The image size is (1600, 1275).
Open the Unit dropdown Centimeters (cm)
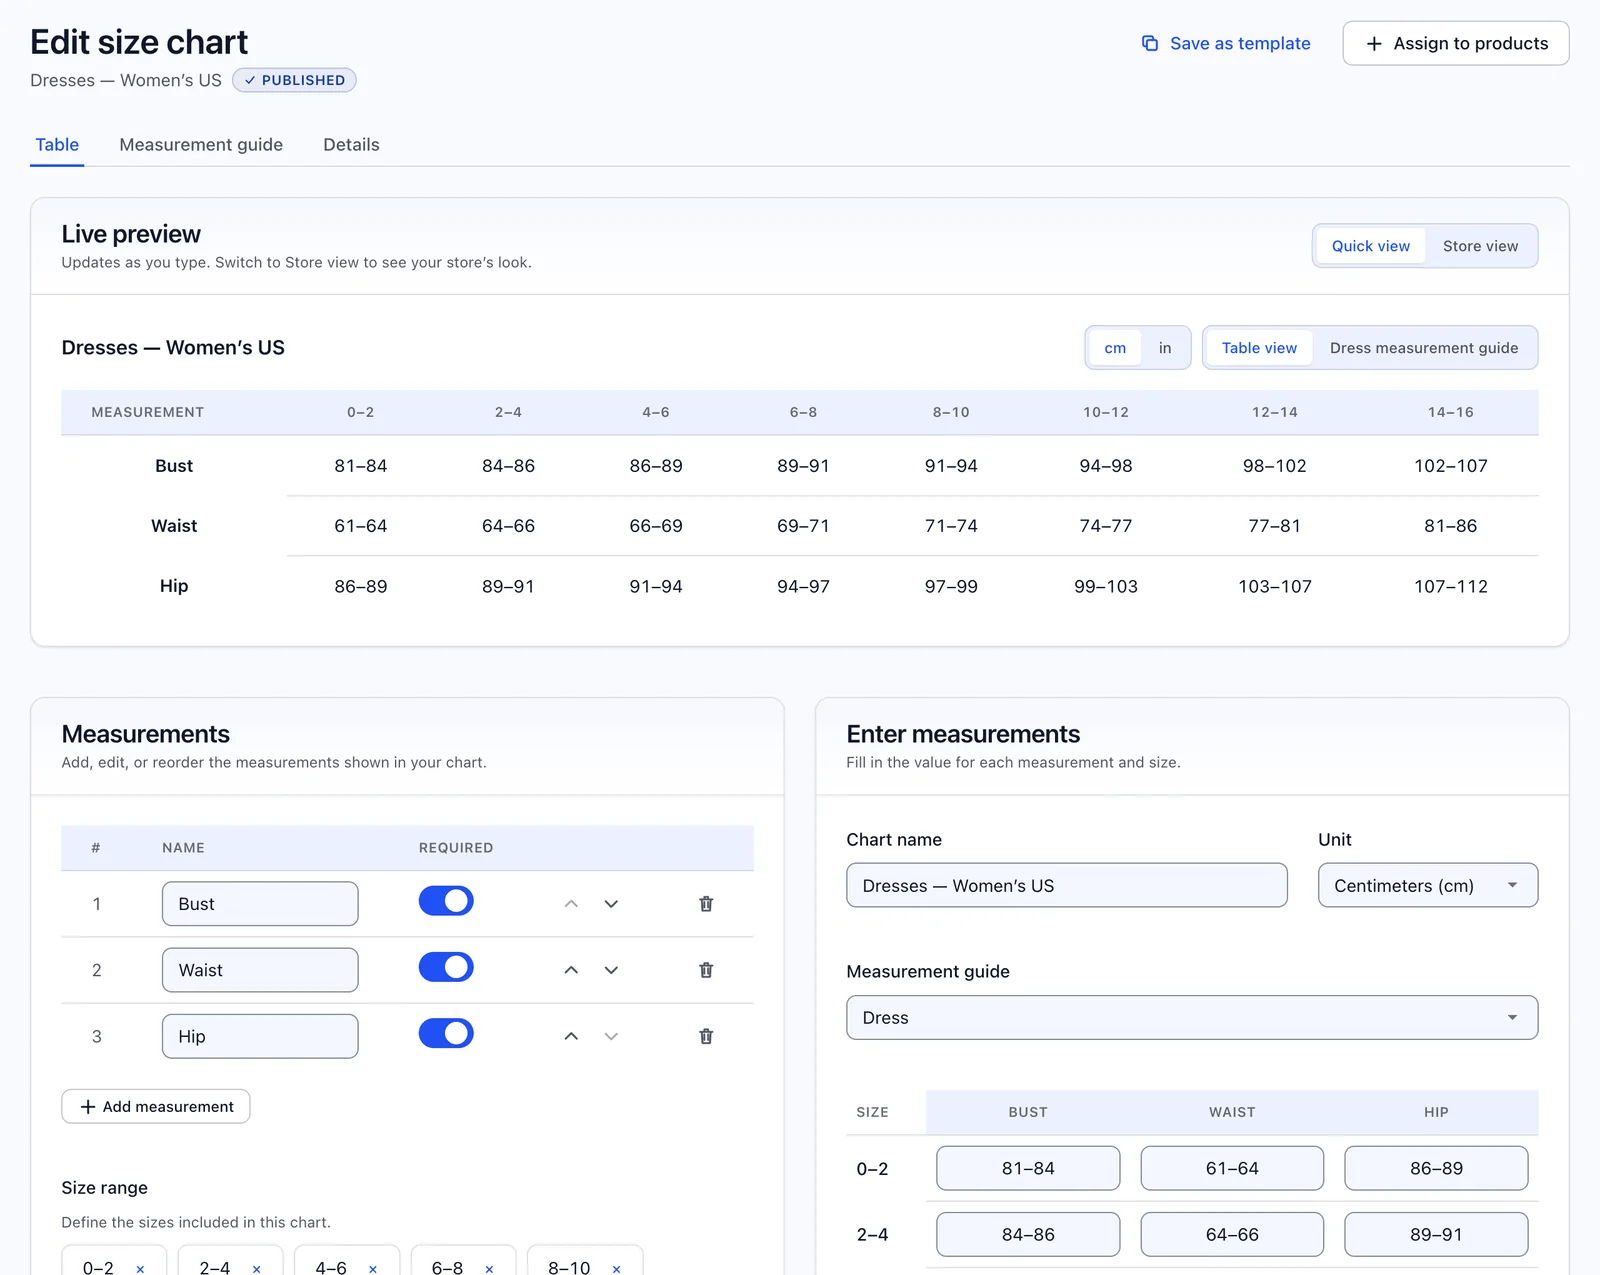click(1428, 885)
